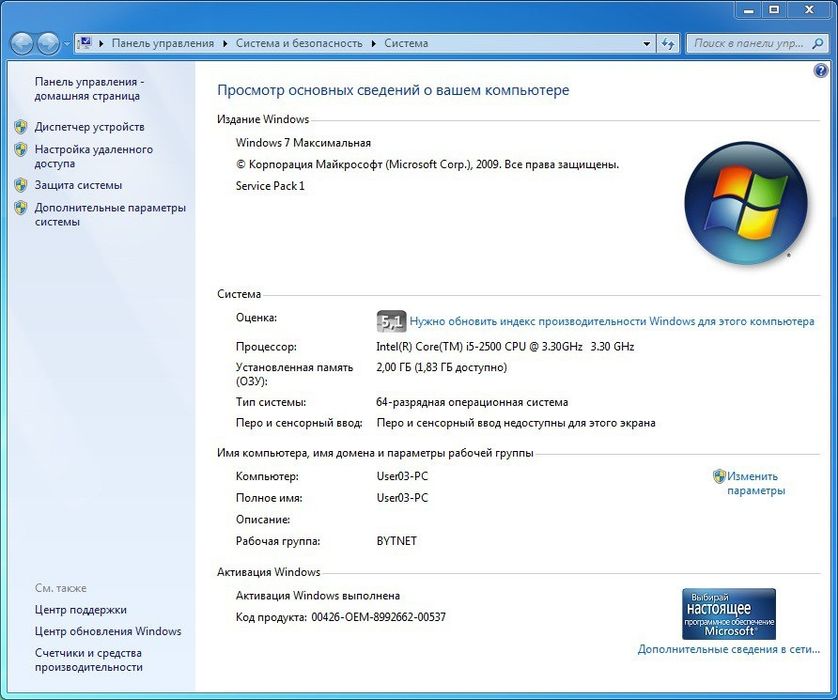Close the System window
This screenshot has width=838, height=700.
(809, 10)
